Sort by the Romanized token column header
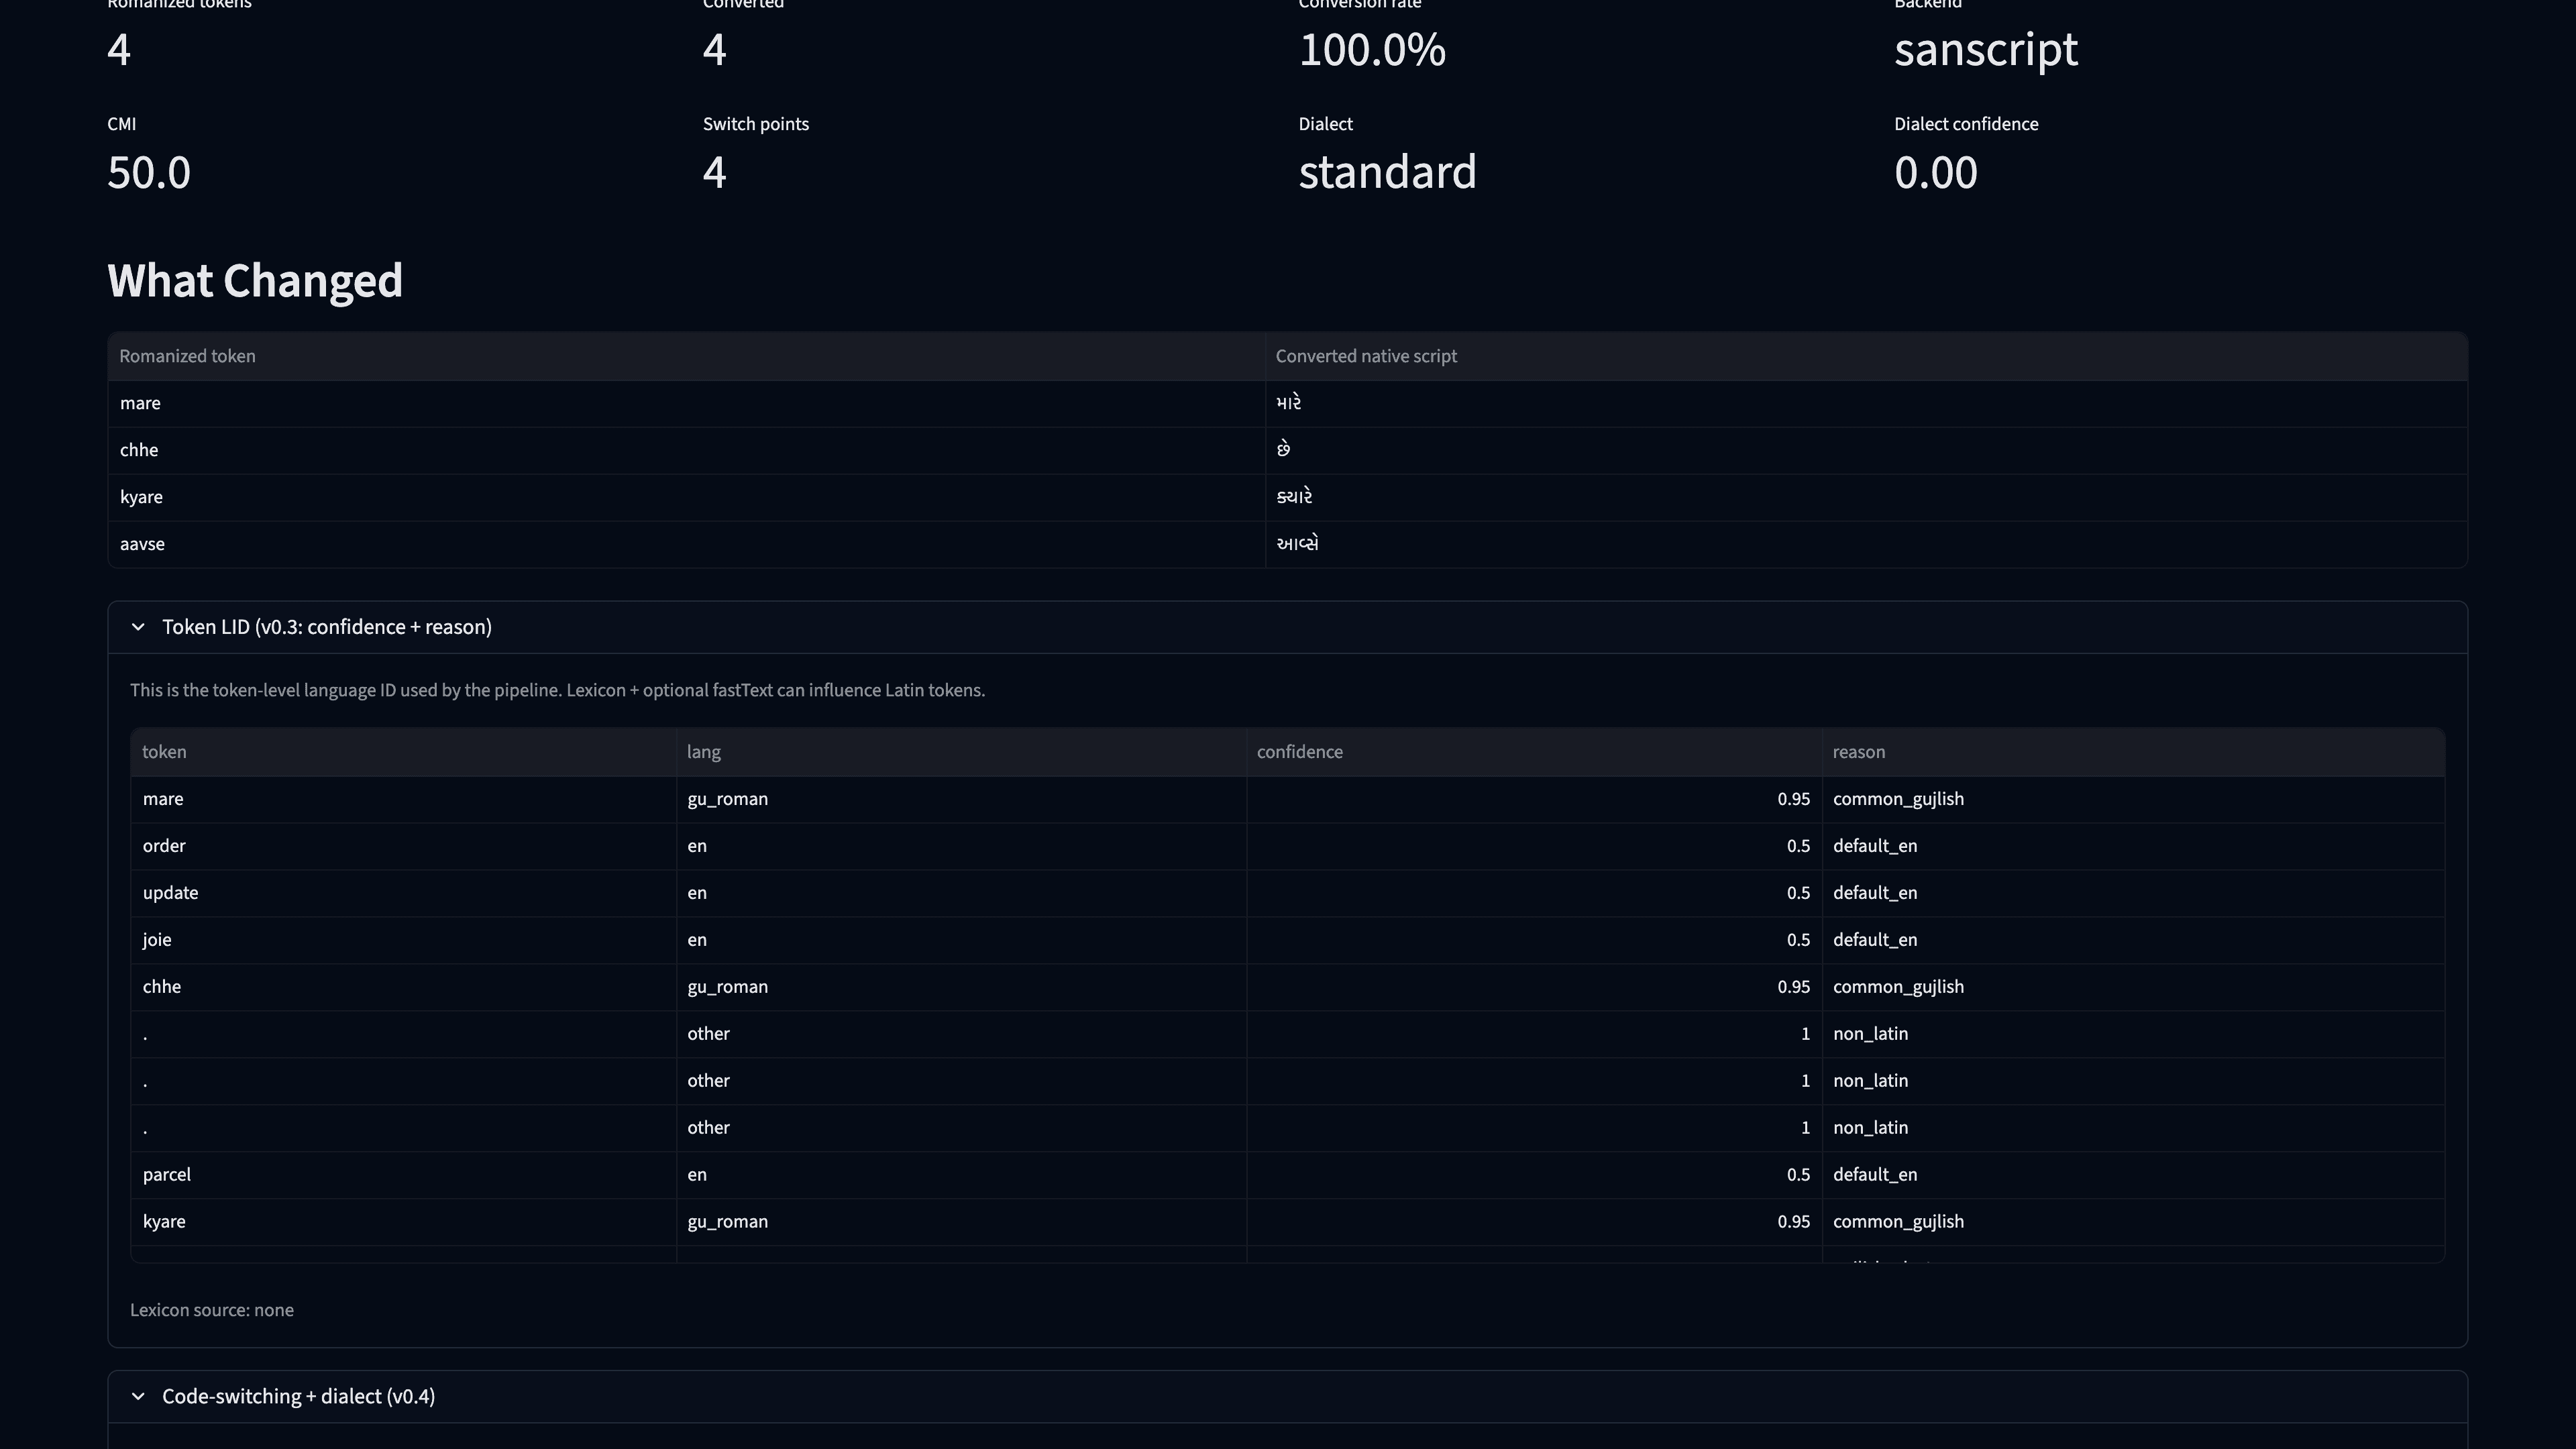Screen dimensions: 2576x1449 tap(187, 356)
